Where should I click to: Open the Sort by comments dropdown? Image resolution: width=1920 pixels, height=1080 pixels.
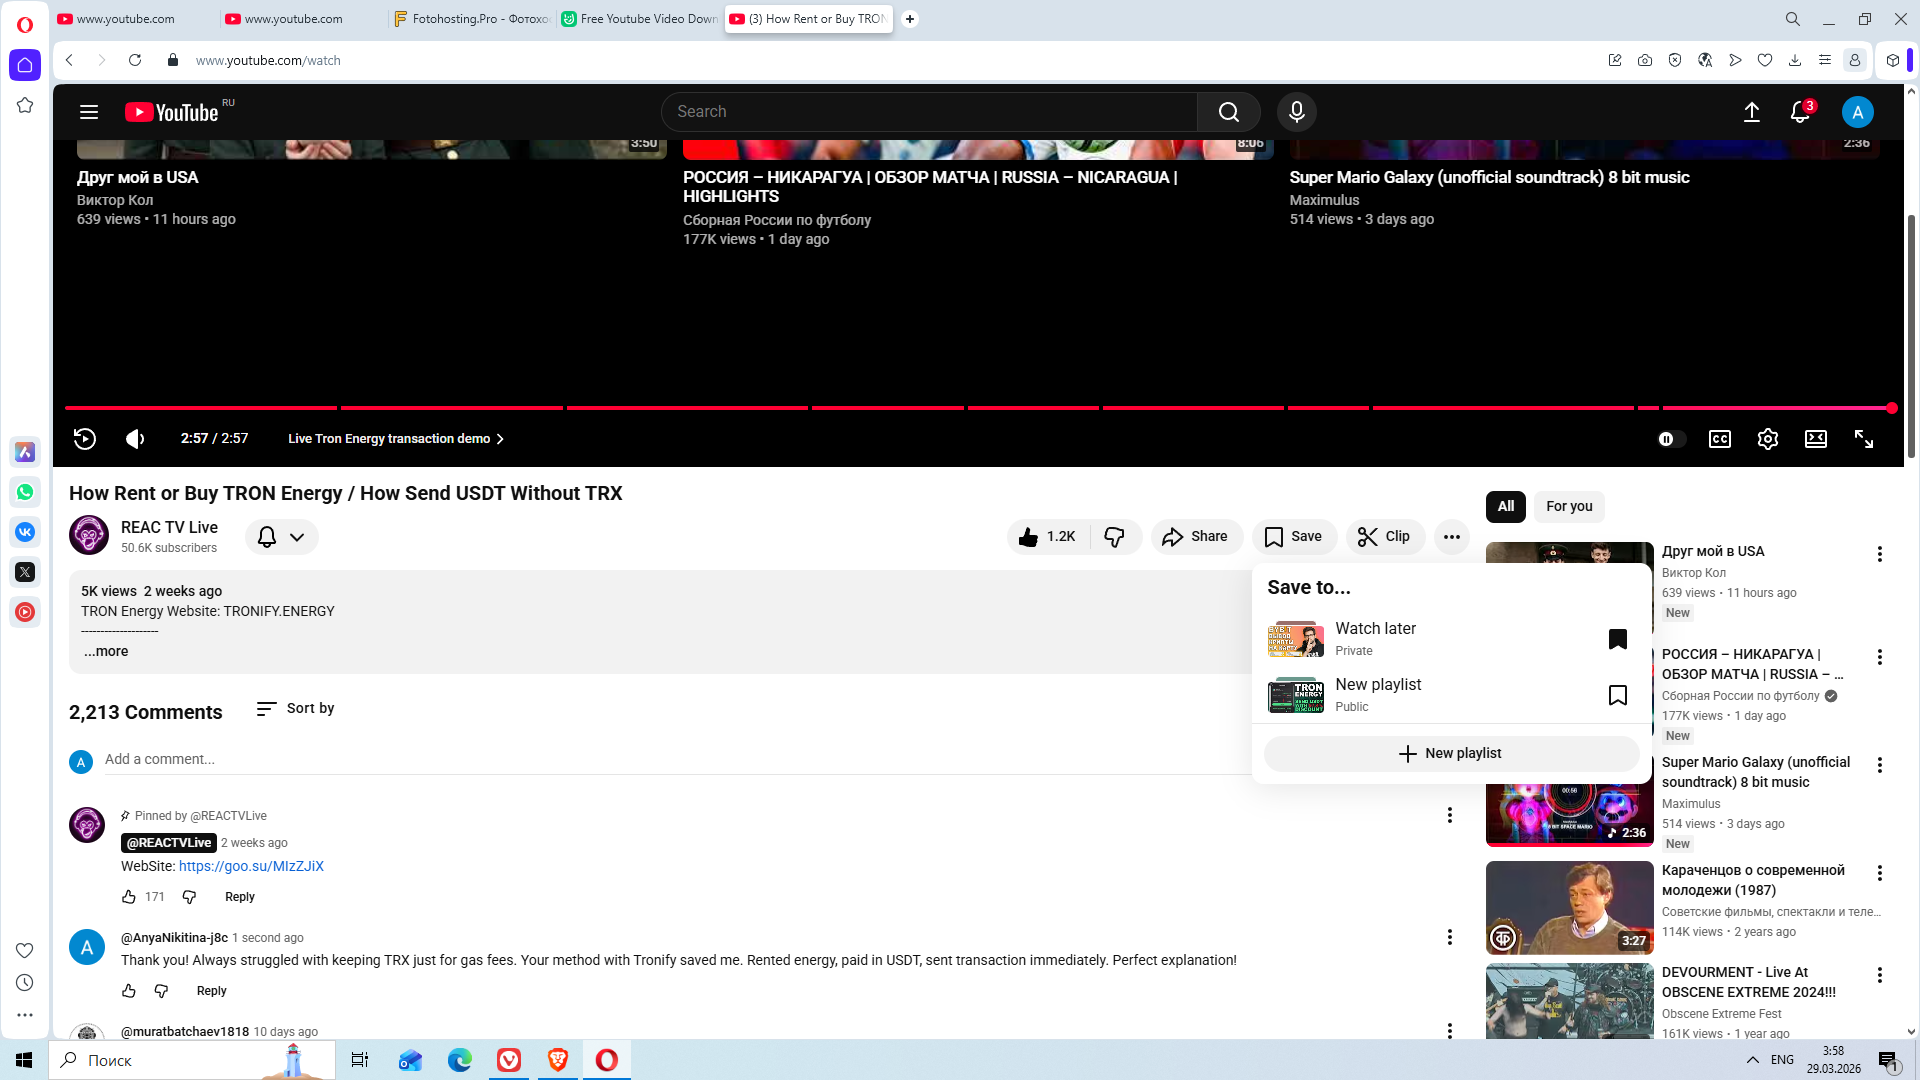(x=296, y=708)
